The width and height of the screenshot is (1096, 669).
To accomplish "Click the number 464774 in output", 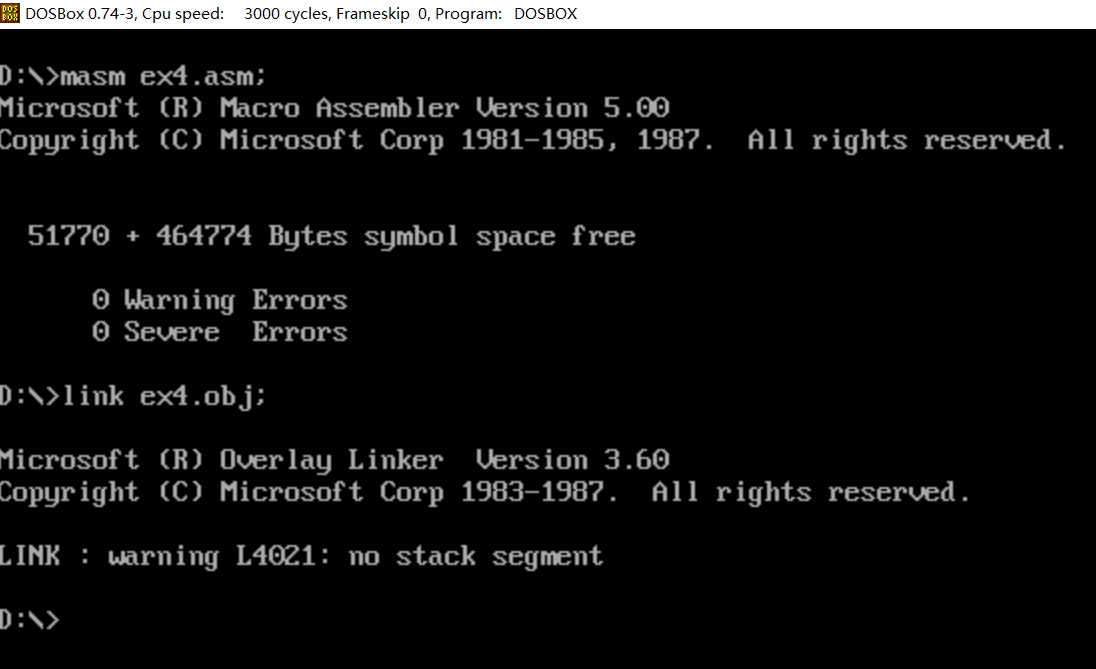I will point(204,236).
